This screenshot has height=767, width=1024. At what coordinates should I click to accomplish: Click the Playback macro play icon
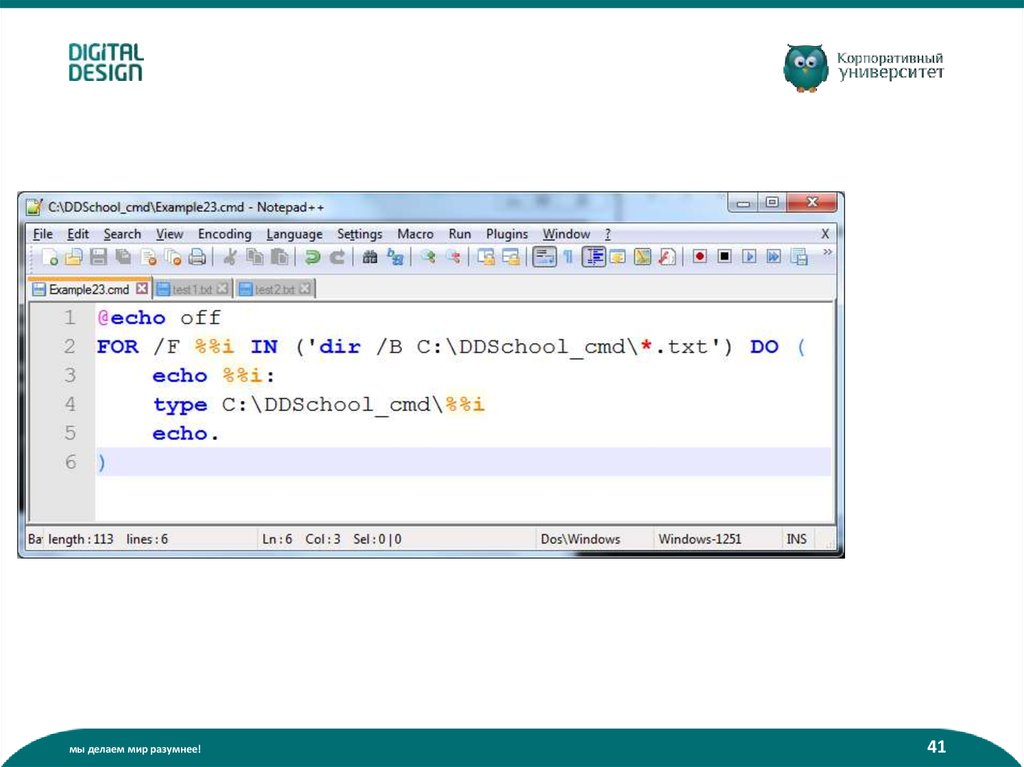750,257
